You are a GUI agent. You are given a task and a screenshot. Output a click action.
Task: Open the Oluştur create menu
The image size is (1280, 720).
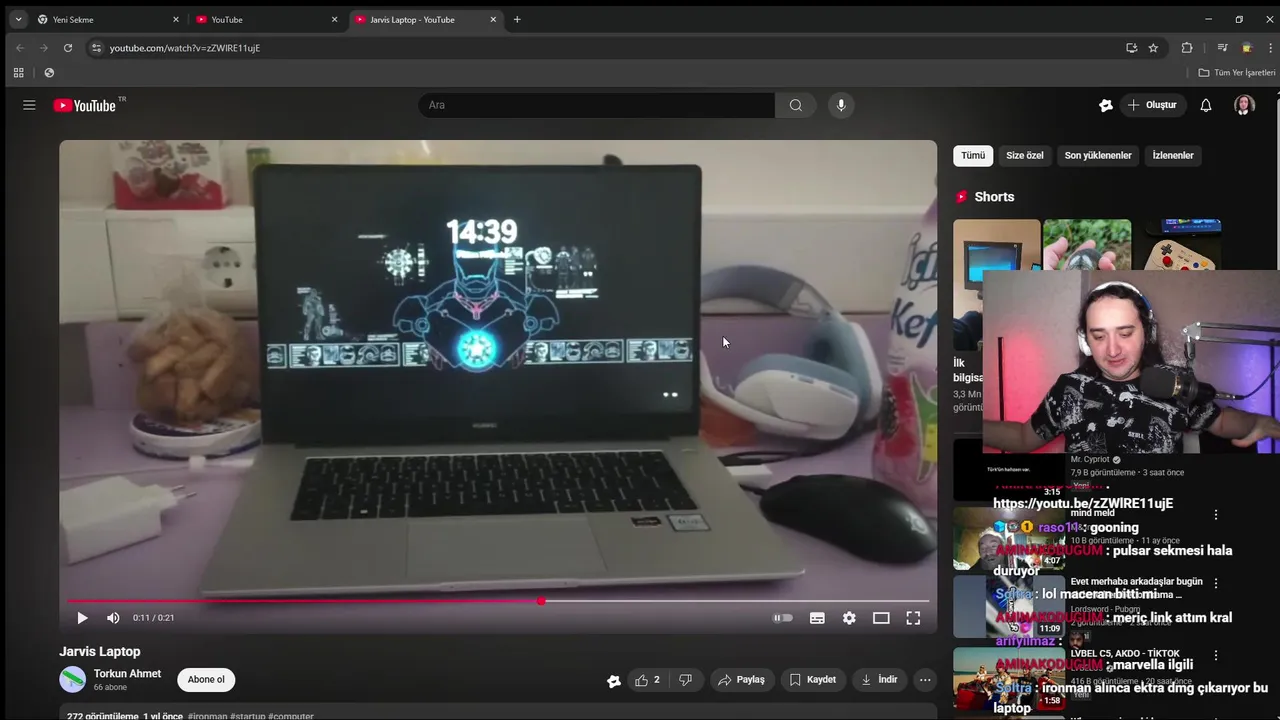pyautogui.click(x=1152, y=105)
